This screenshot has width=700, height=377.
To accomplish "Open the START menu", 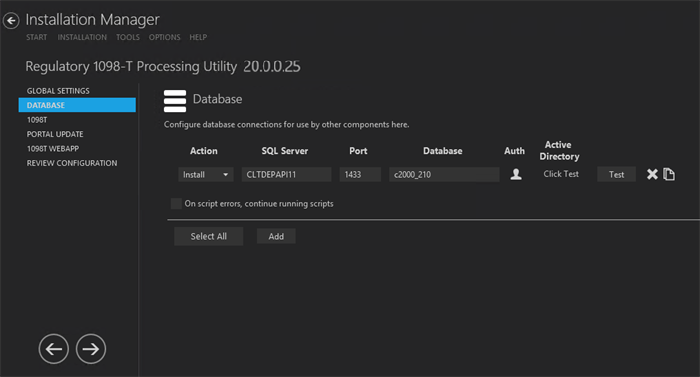I will click(x=37, y=37).
